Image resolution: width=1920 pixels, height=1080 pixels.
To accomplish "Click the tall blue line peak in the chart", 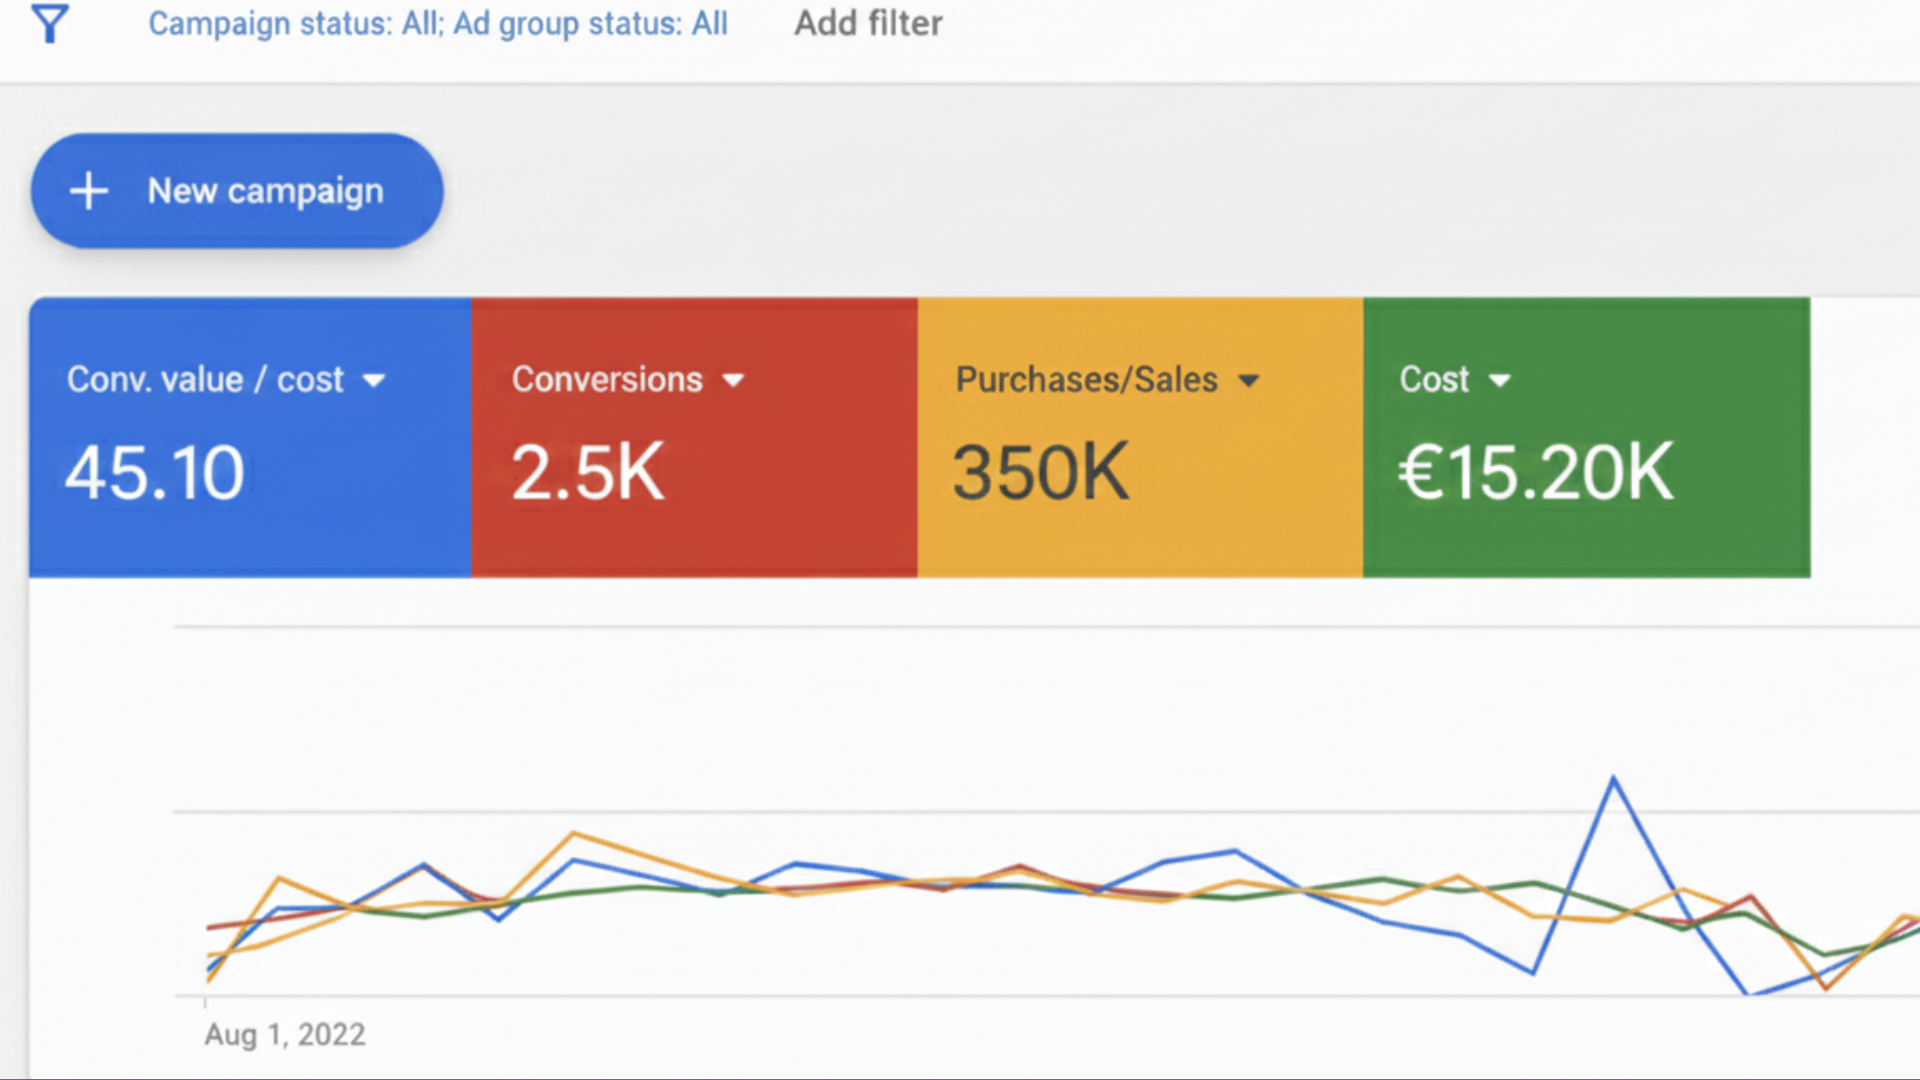I will point(1613,778).
